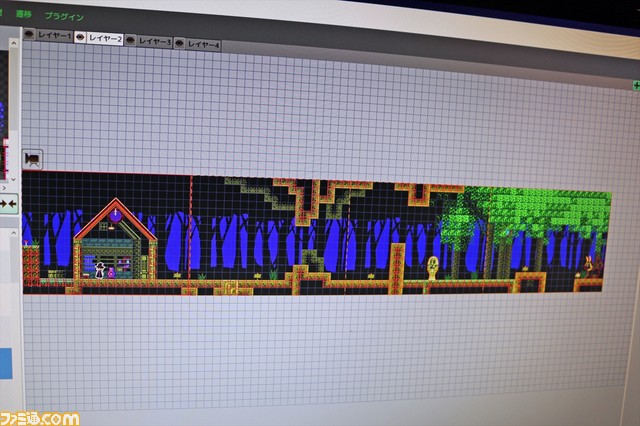Click the camera icon above the scene
This screenshot has height=426, width=640.
point(32,159)
